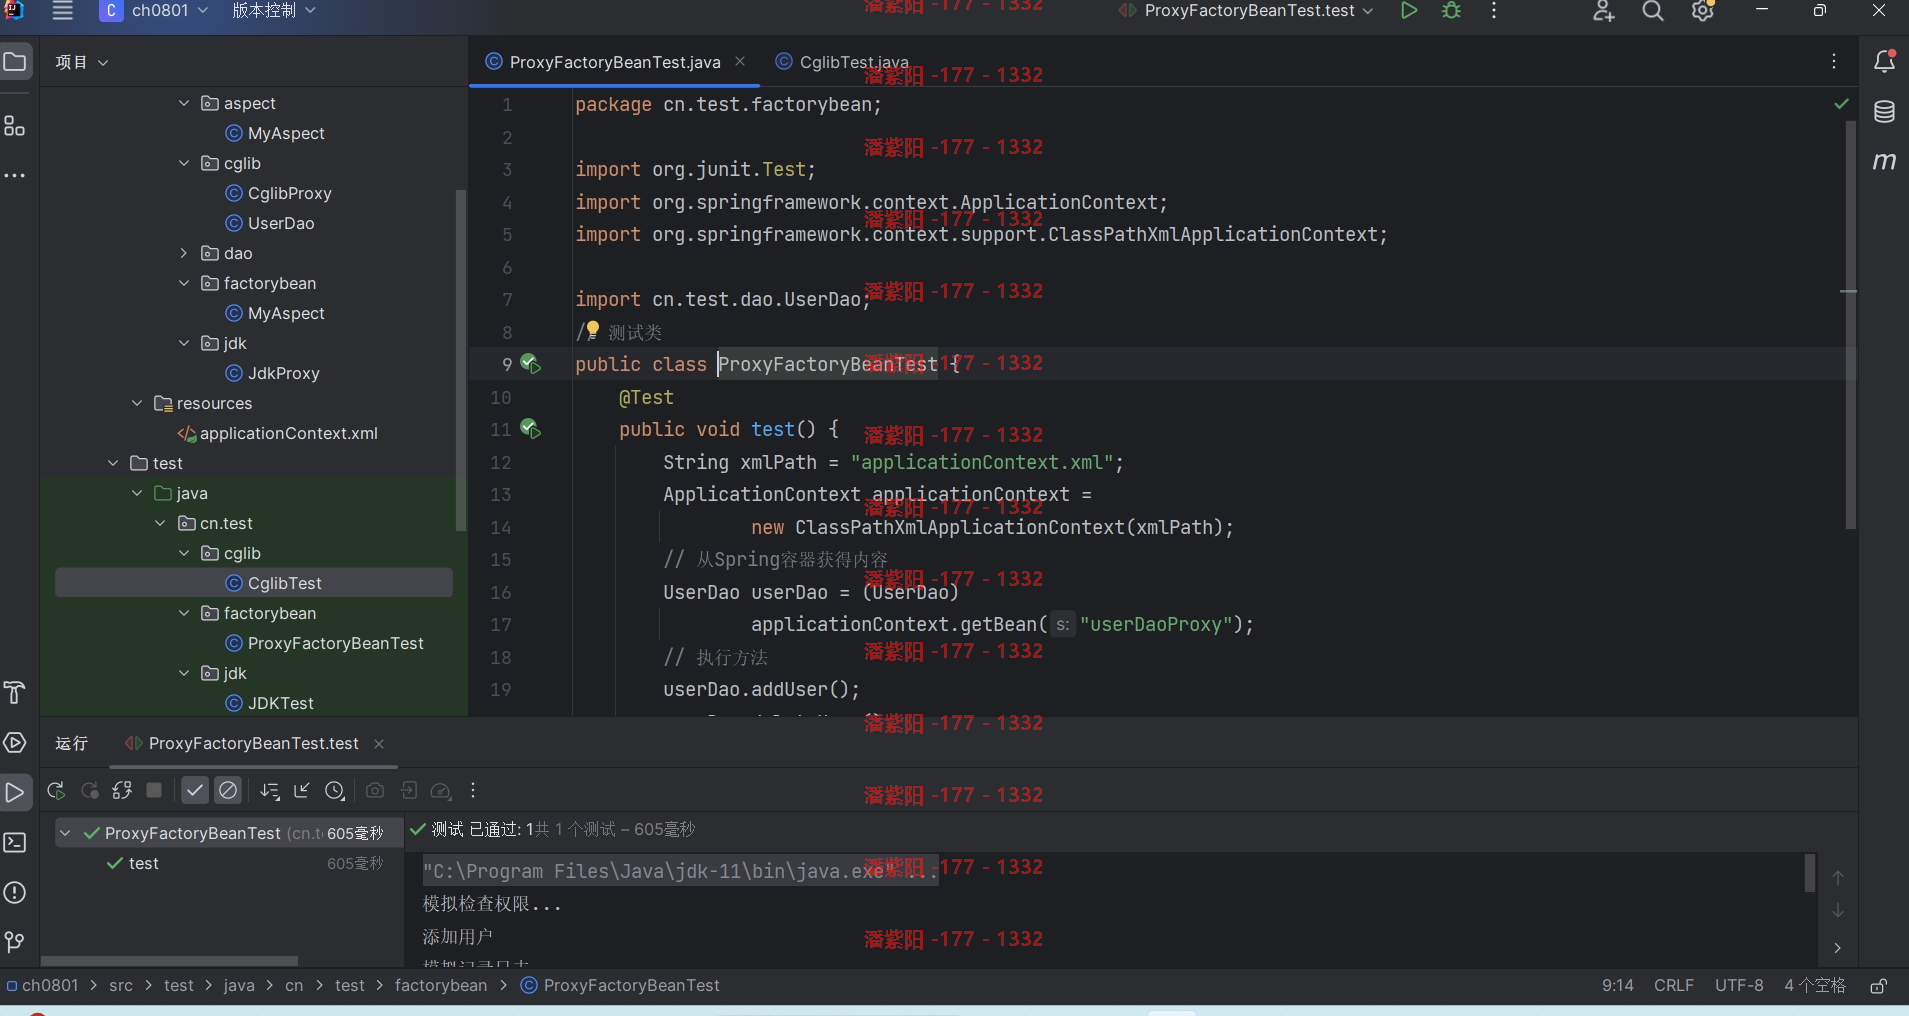Open the Services tool window
This screenshot has height=1016, width=1909.
15,742
